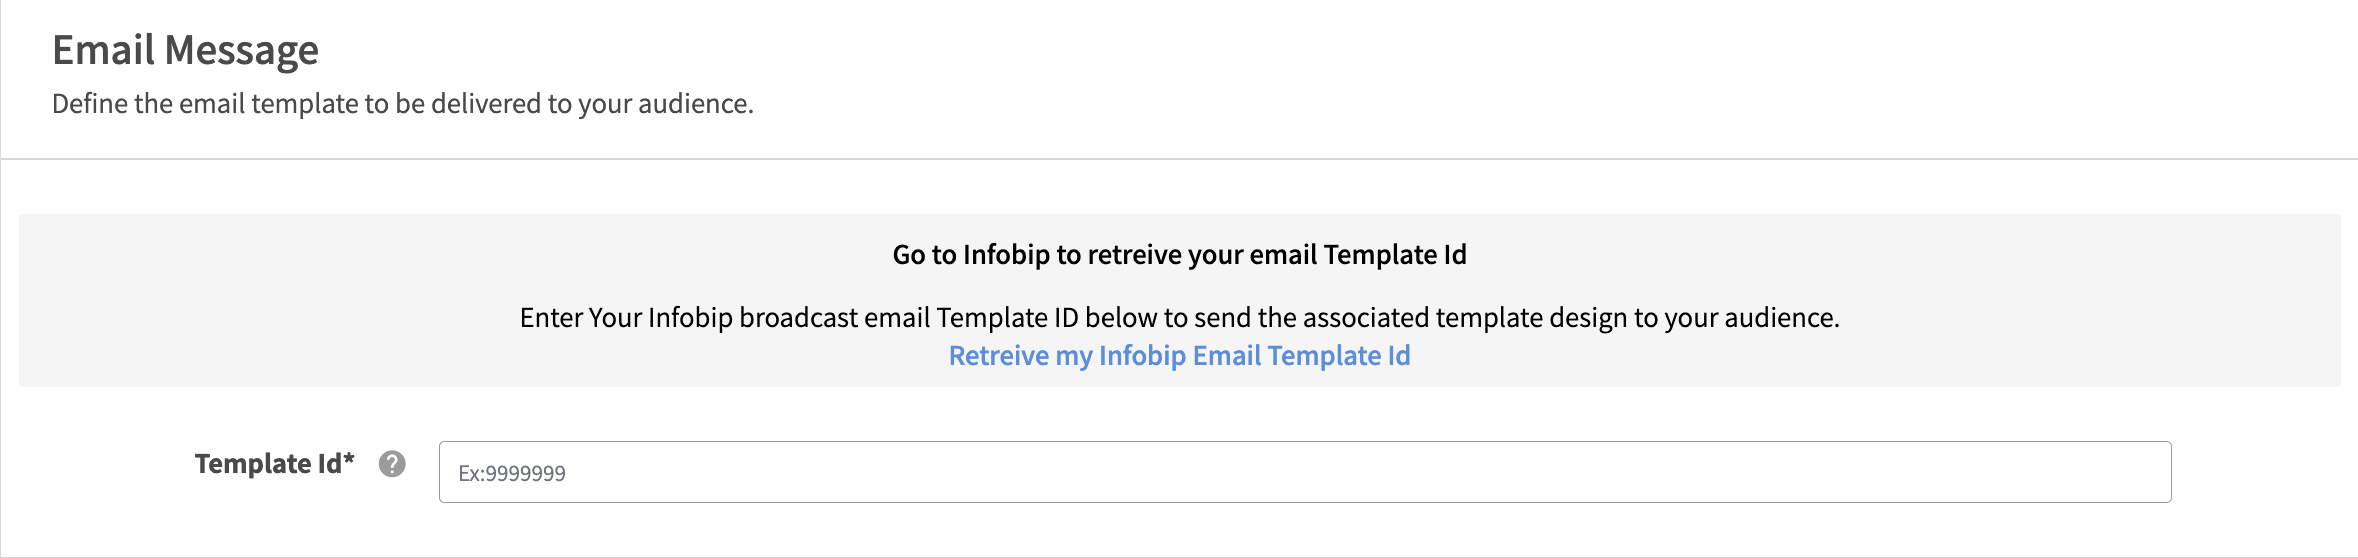Click the Ex:9999999 placeholder text

(512, 474)
